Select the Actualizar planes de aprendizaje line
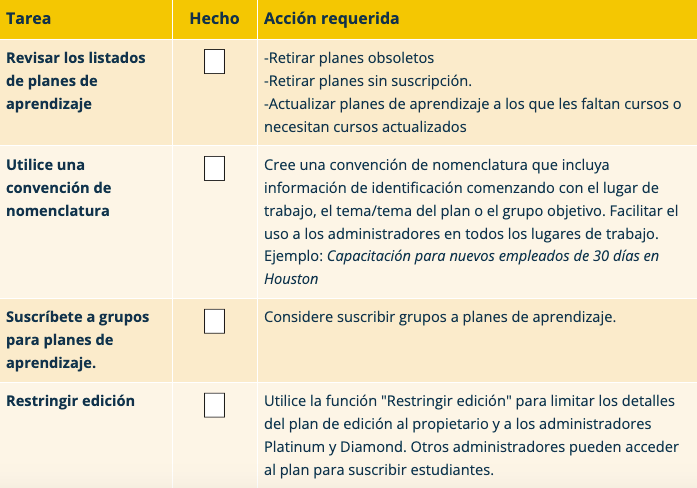The width and height of the screenshot is (697, 488). 472,104
